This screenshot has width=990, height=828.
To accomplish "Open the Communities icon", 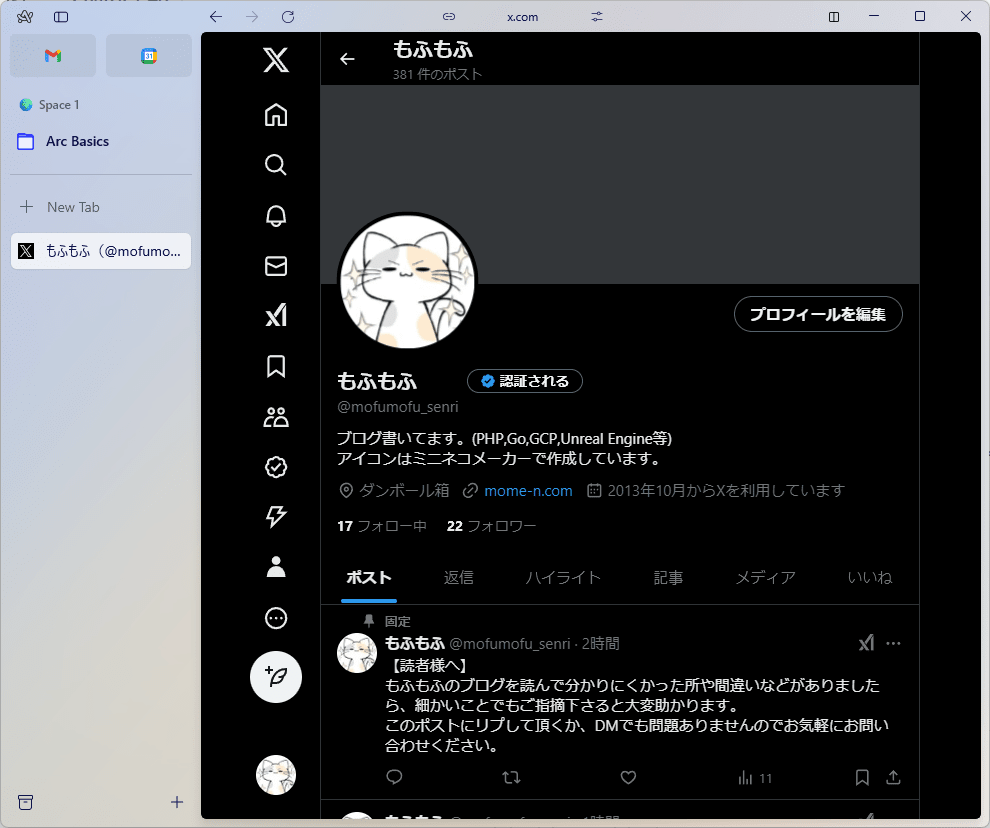I will 275,417.
